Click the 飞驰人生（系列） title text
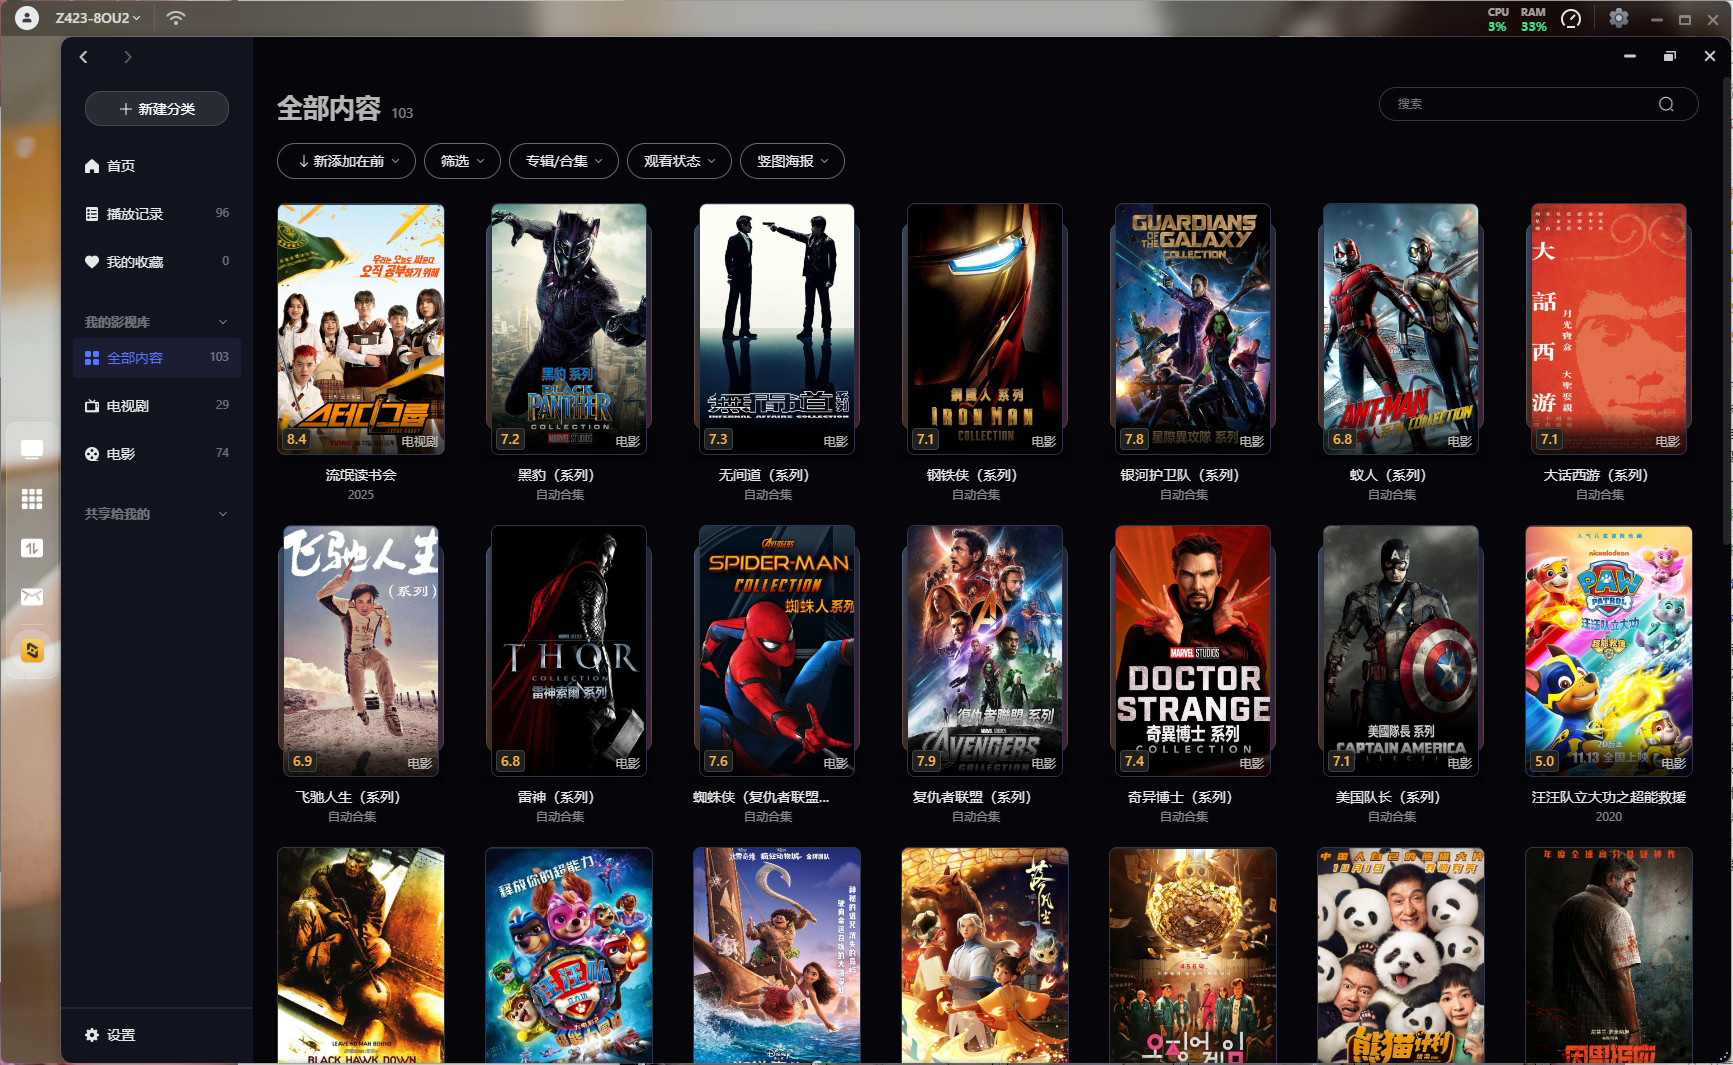Screen dimensions: 1733x1065 pos(348,797)
